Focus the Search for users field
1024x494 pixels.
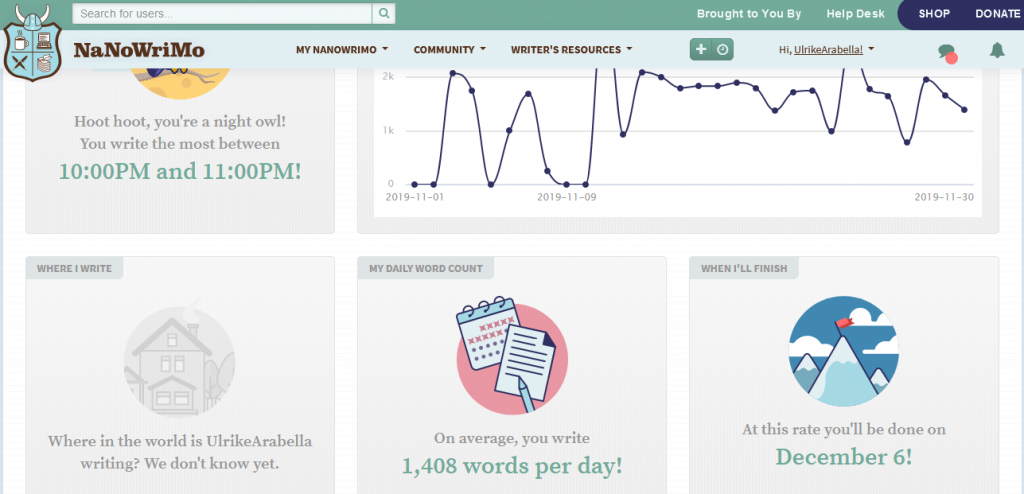pyautogui.click(x=222, y=13)
